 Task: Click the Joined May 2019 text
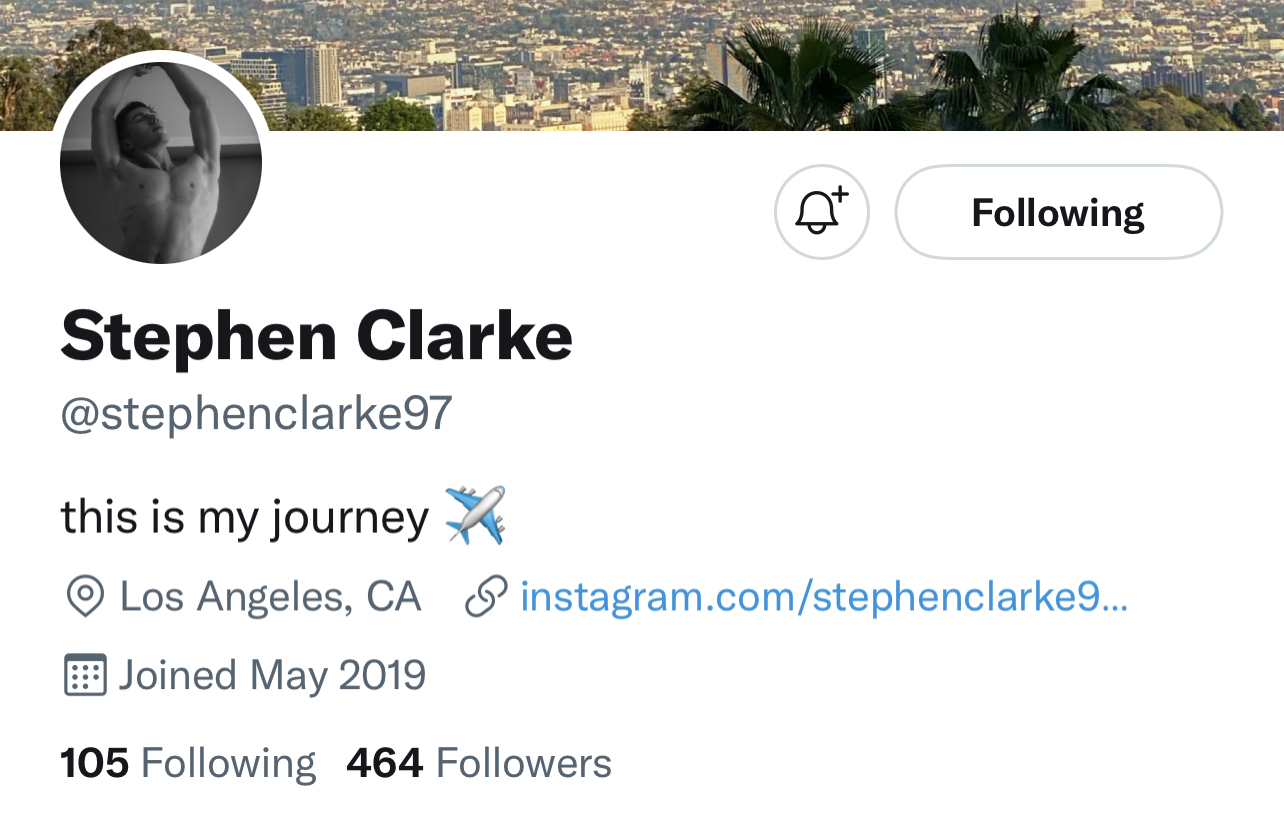click(272, 676)
